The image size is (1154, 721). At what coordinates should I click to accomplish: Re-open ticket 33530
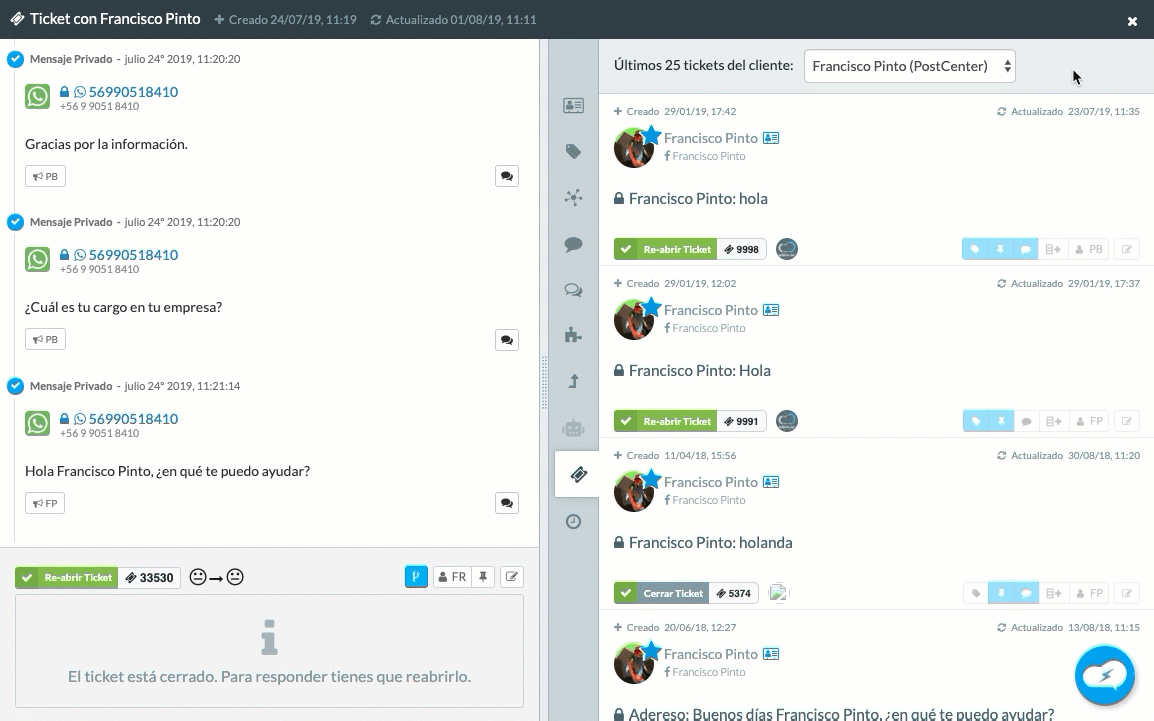pyautogui.click(x=67, y=578)
